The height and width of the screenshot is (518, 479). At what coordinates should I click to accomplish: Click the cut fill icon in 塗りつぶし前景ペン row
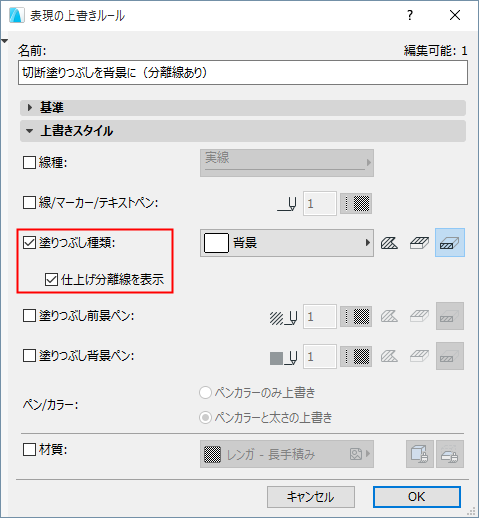coord(389,316)
